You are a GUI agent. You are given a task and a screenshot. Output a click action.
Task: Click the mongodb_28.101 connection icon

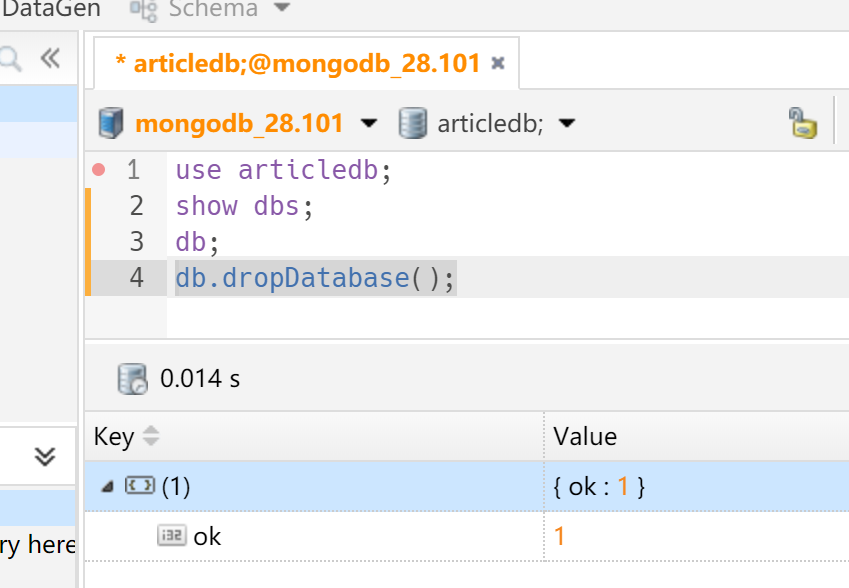[111, 124]
